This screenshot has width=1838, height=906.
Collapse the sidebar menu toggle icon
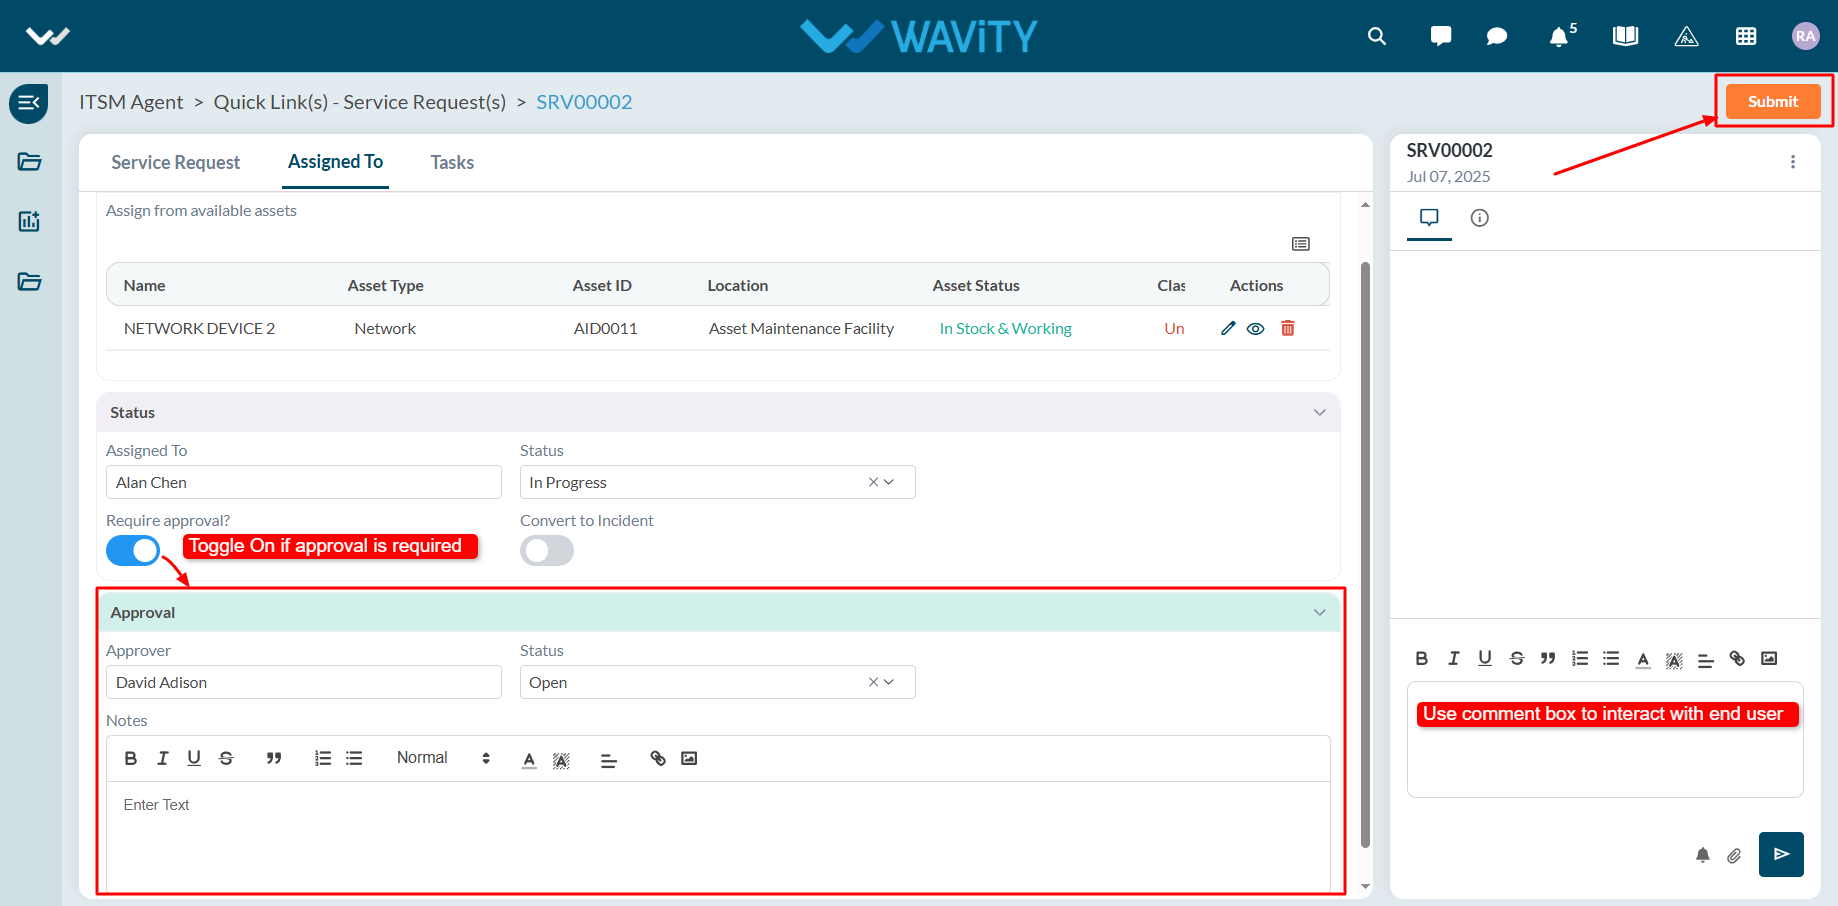(x=29, y=102)
